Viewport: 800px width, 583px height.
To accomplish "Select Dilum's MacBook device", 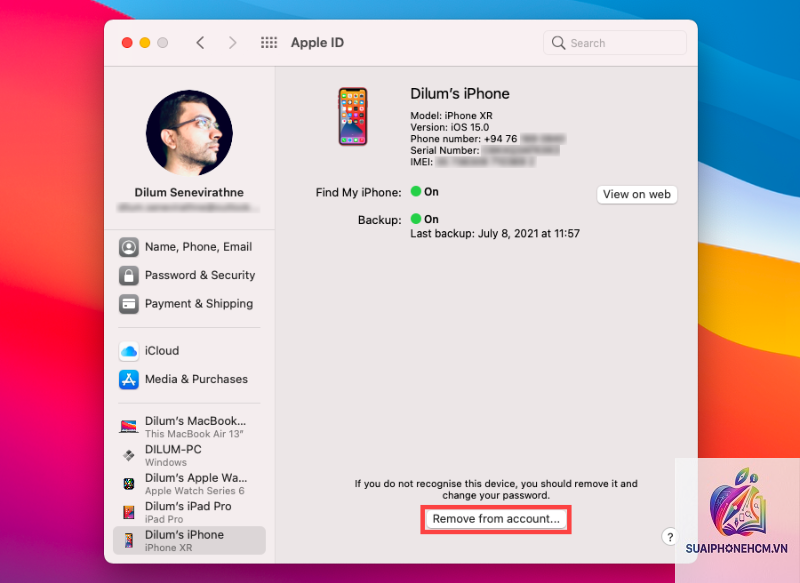I will [x=189, y=427].
